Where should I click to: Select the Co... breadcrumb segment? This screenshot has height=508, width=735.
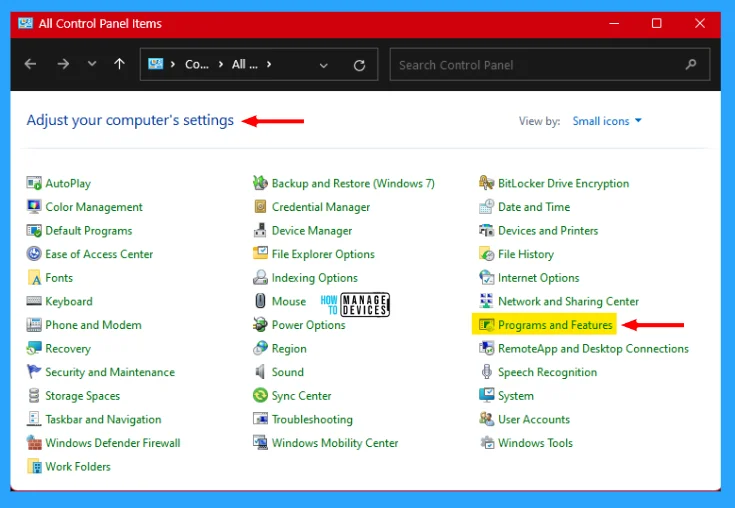[x=197, y=64]
